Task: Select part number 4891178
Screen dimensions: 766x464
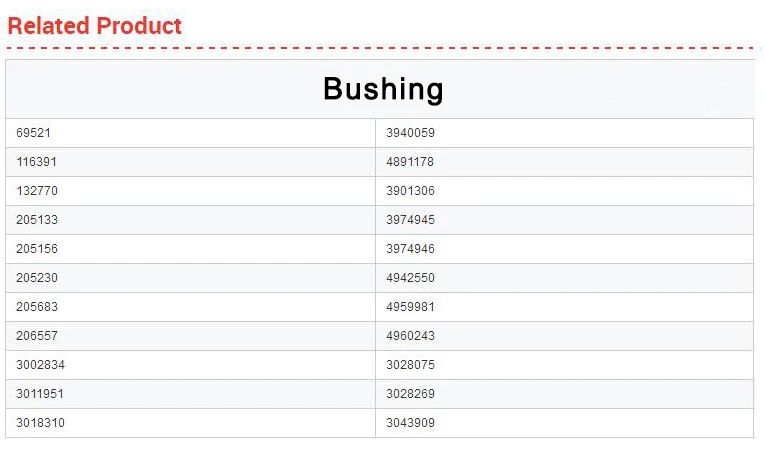Action: (410, 162)
